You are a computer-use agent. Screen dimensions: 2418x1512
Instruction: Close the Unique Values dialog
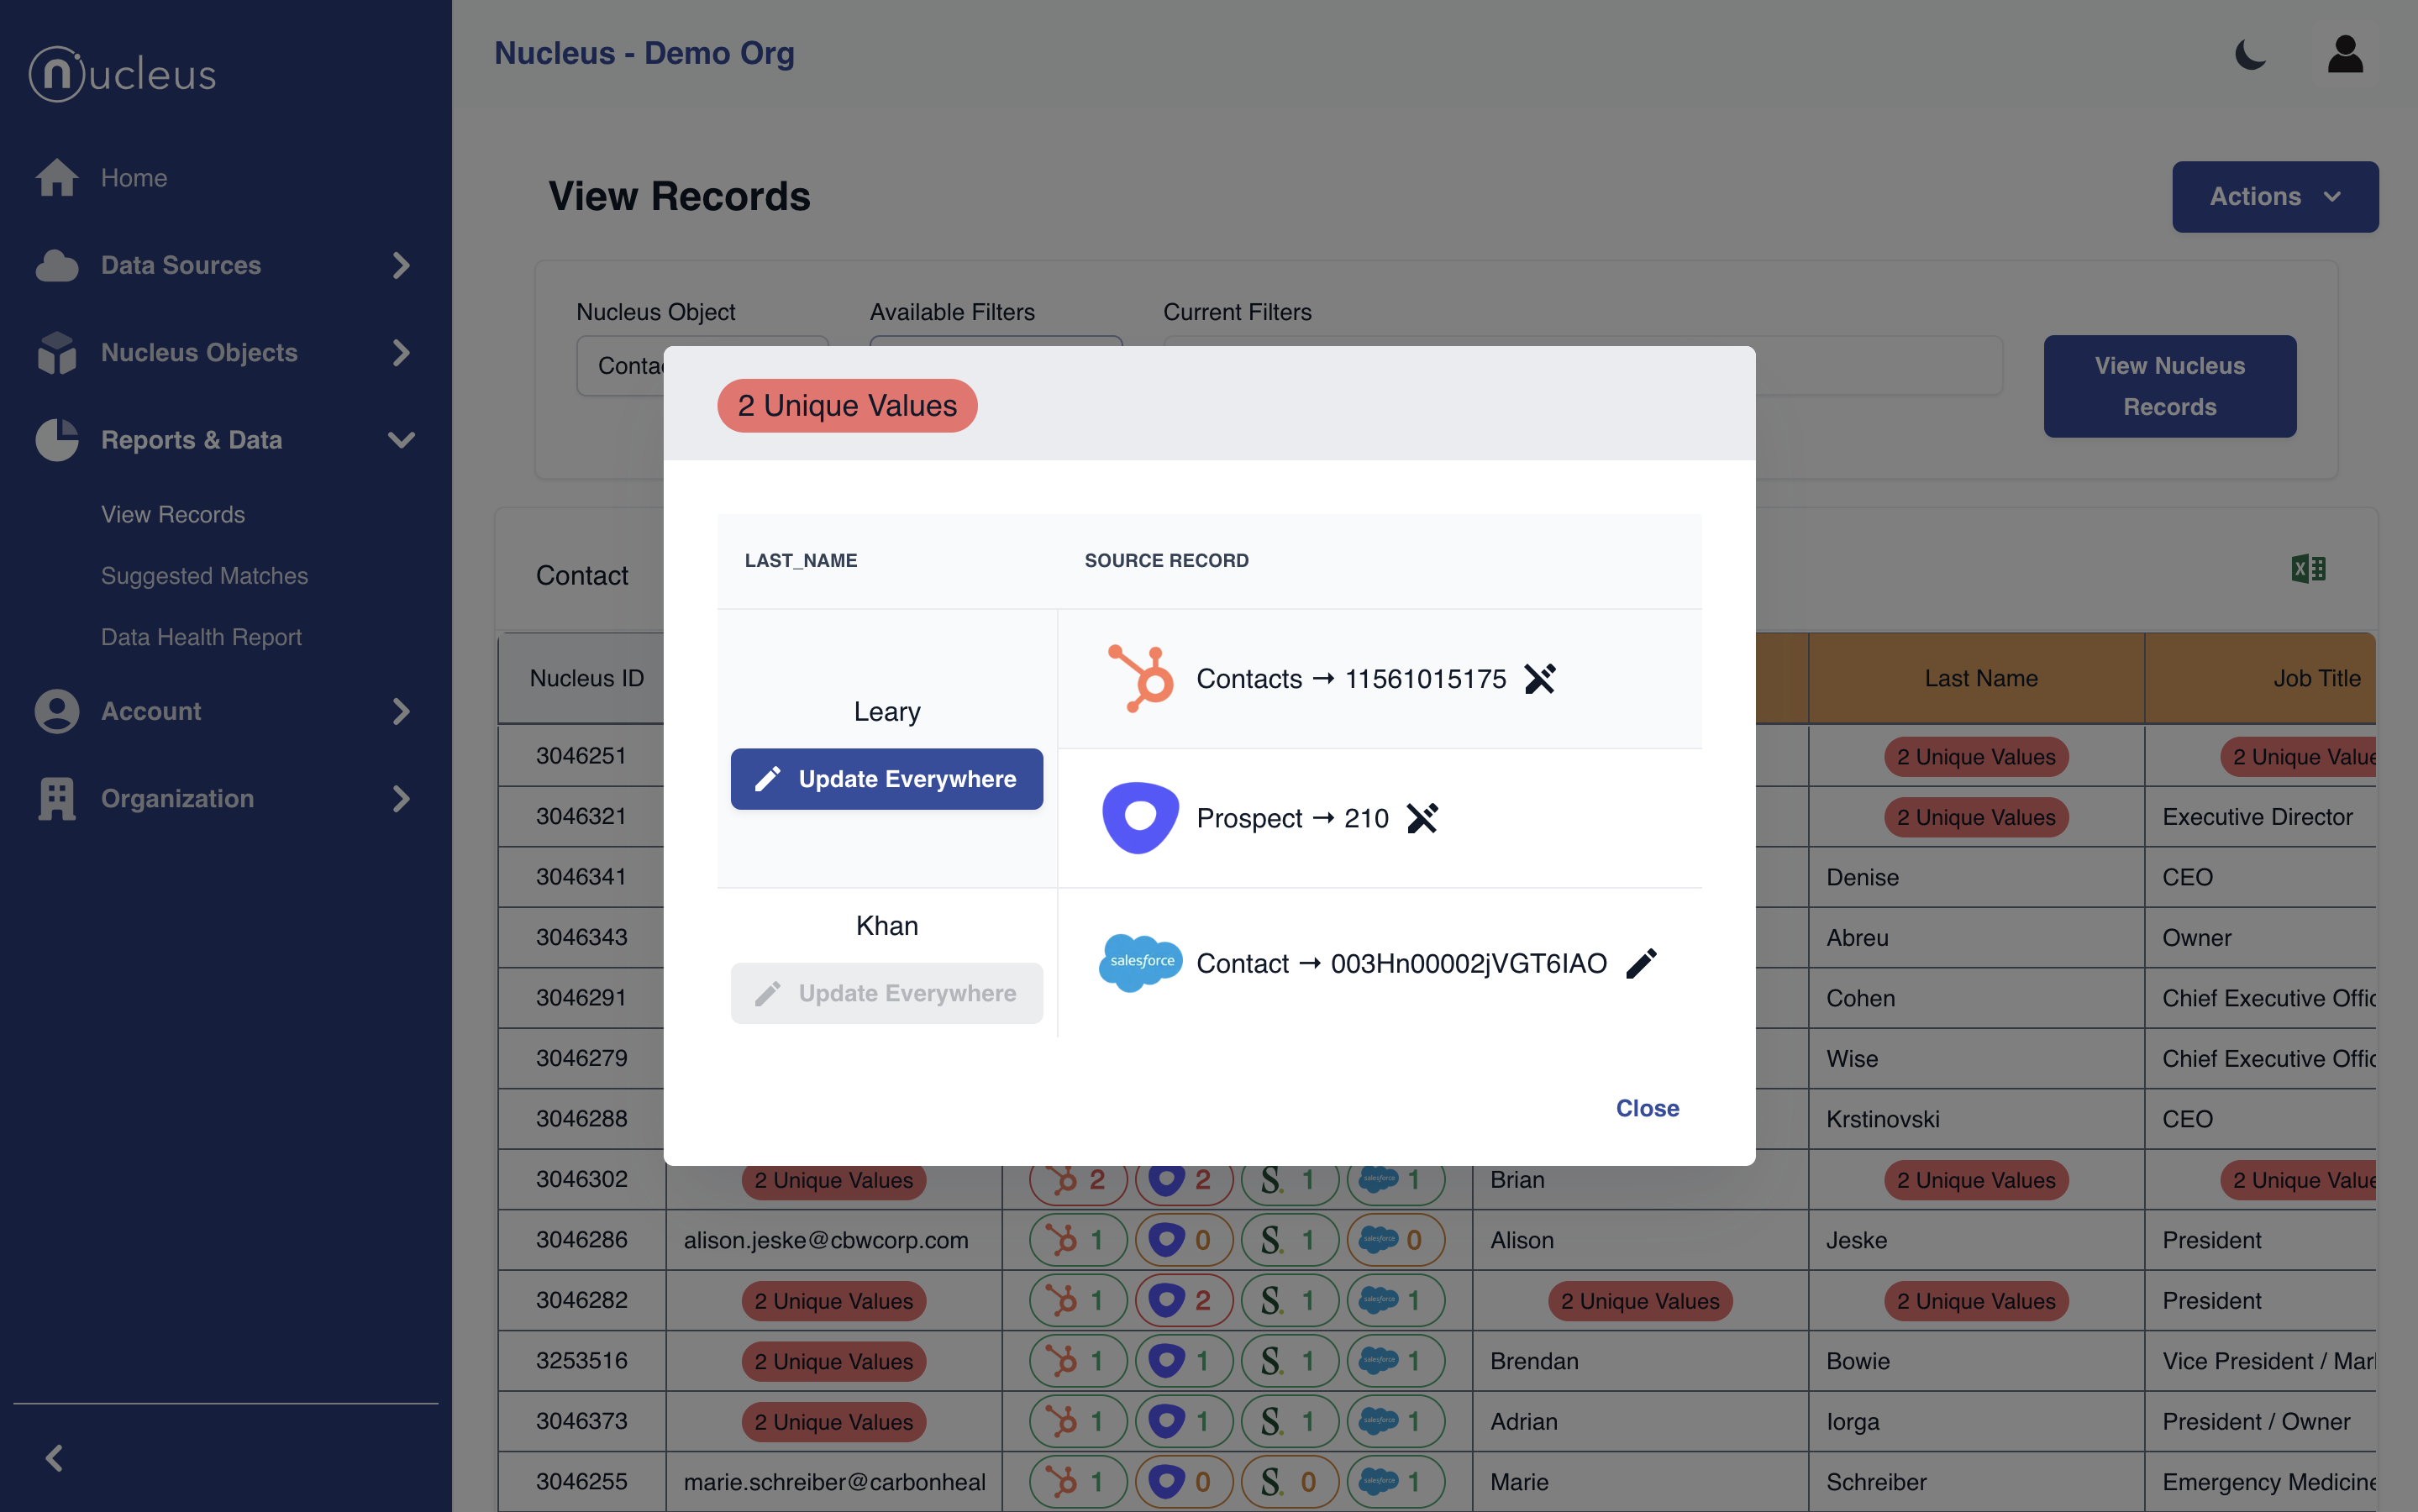1646,1108
